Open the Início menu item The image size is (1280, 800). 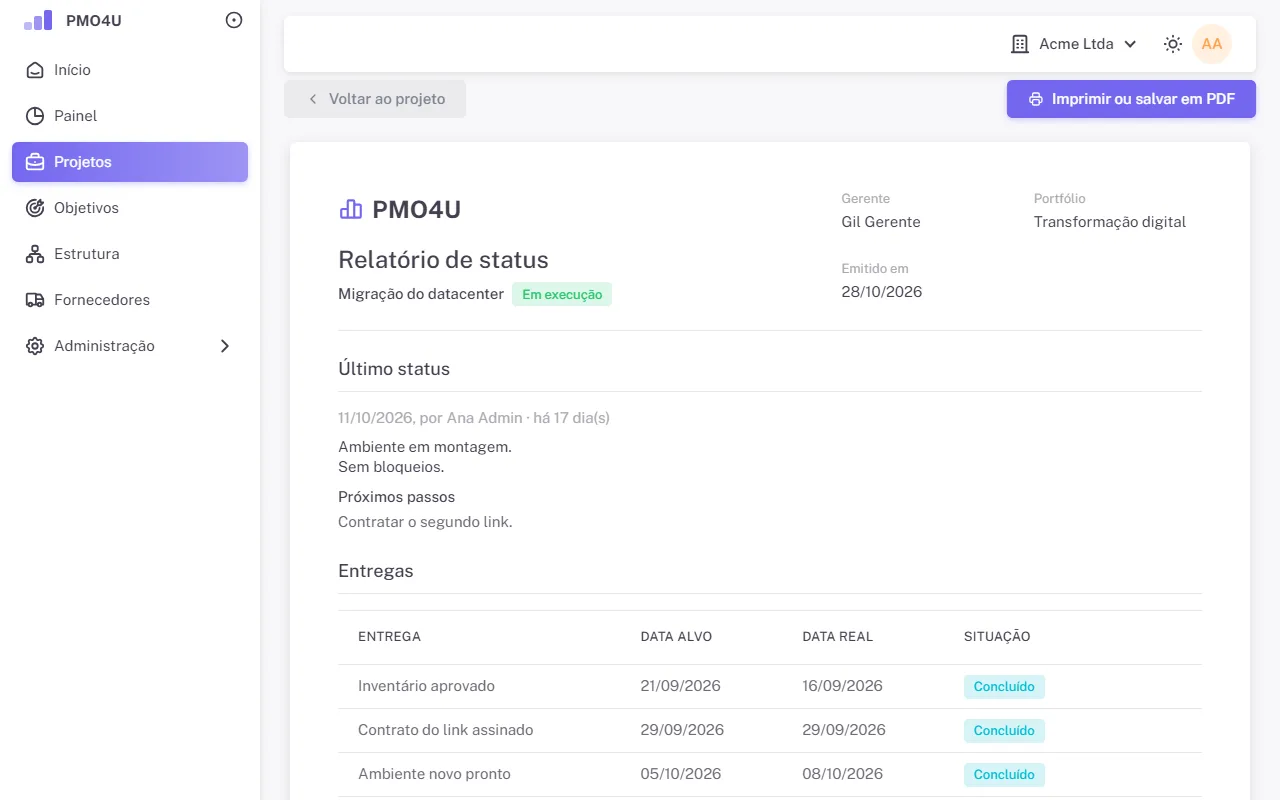130,70
